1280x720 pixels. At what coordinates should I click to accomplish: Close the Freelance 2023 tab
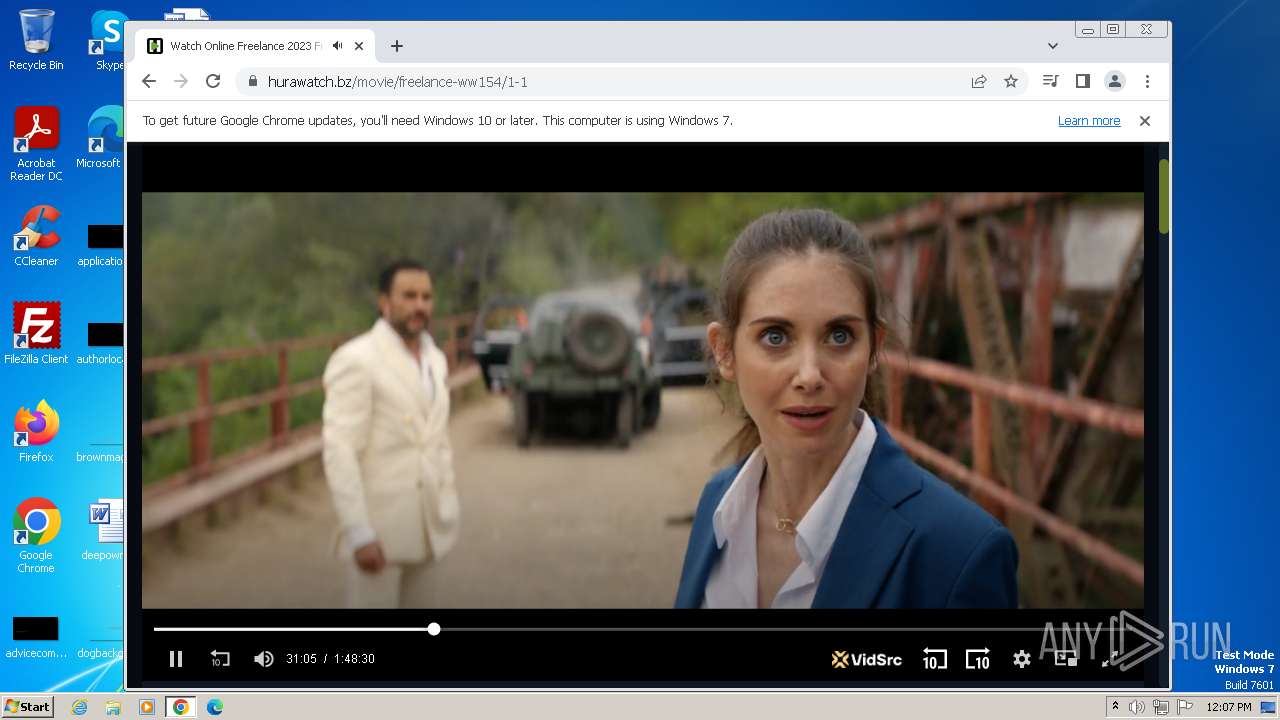tap(359, 46)
